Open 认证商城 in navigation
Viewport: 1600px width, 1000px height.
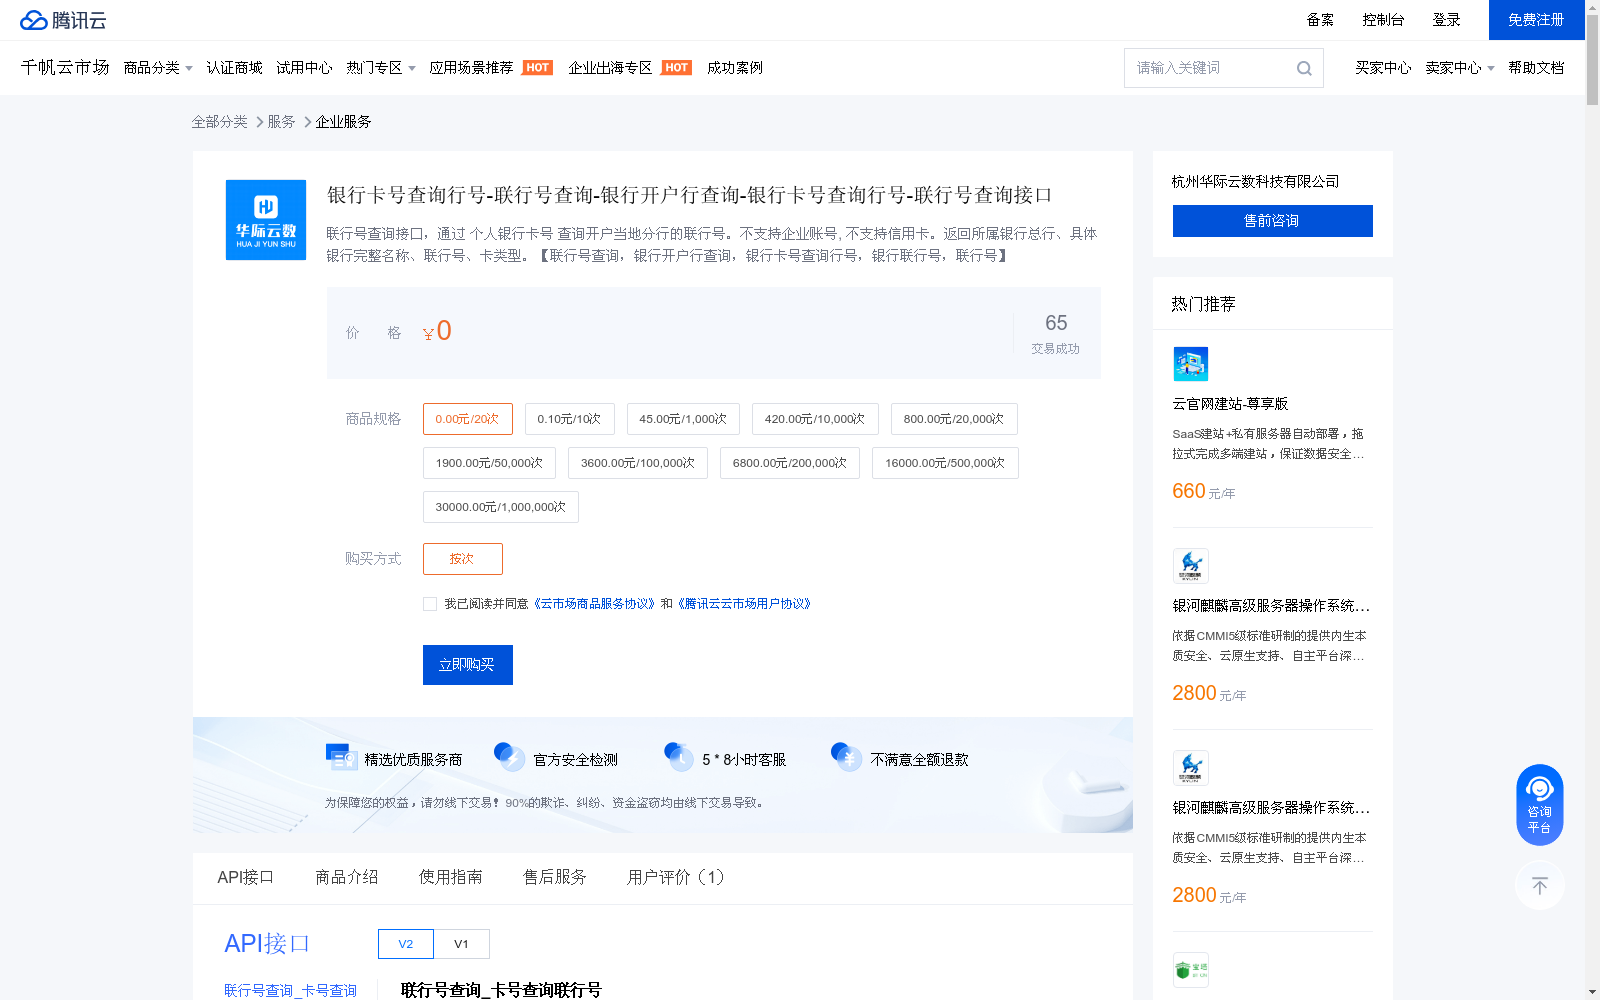(x=234, y=68)
